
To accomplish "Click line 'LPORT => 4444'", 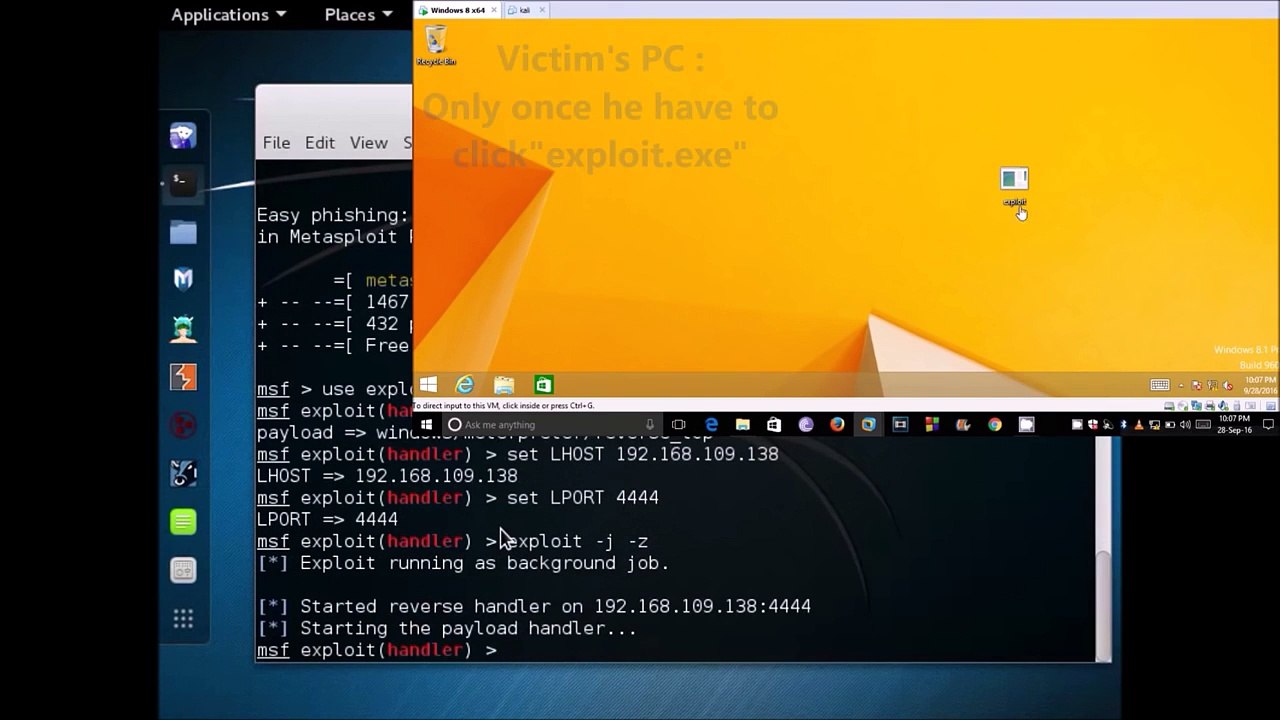I will click(327, 519).
